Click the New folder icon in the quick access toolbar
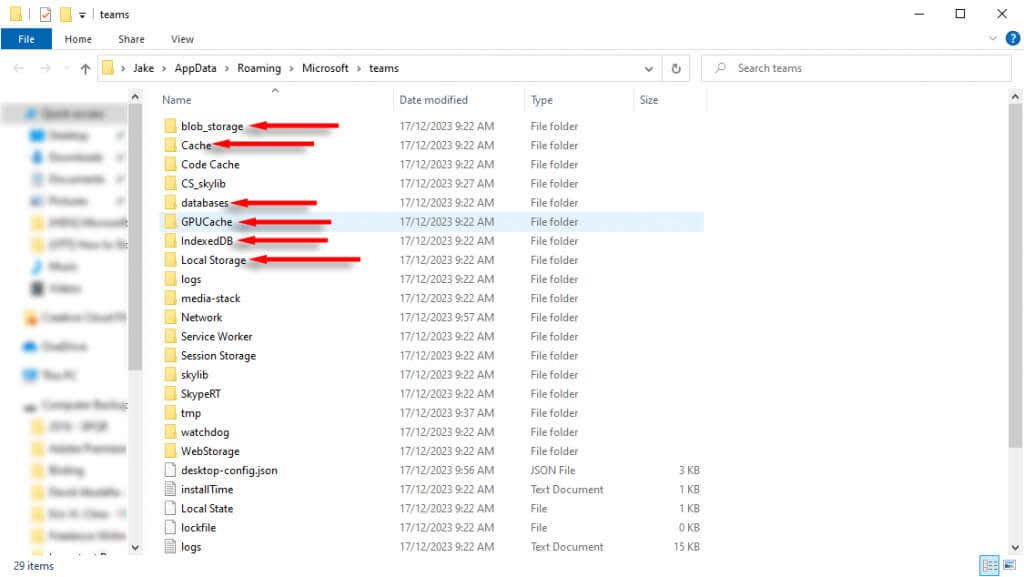 pyautogui.click(x=65, y=14)
